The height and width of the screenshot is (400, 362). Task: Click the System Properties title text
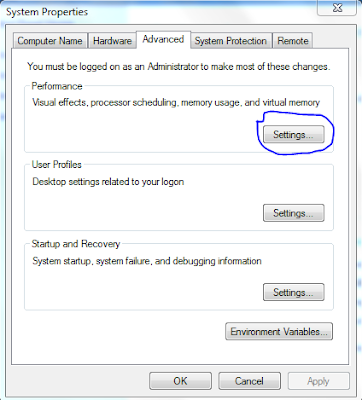click(x=47, y=12)
